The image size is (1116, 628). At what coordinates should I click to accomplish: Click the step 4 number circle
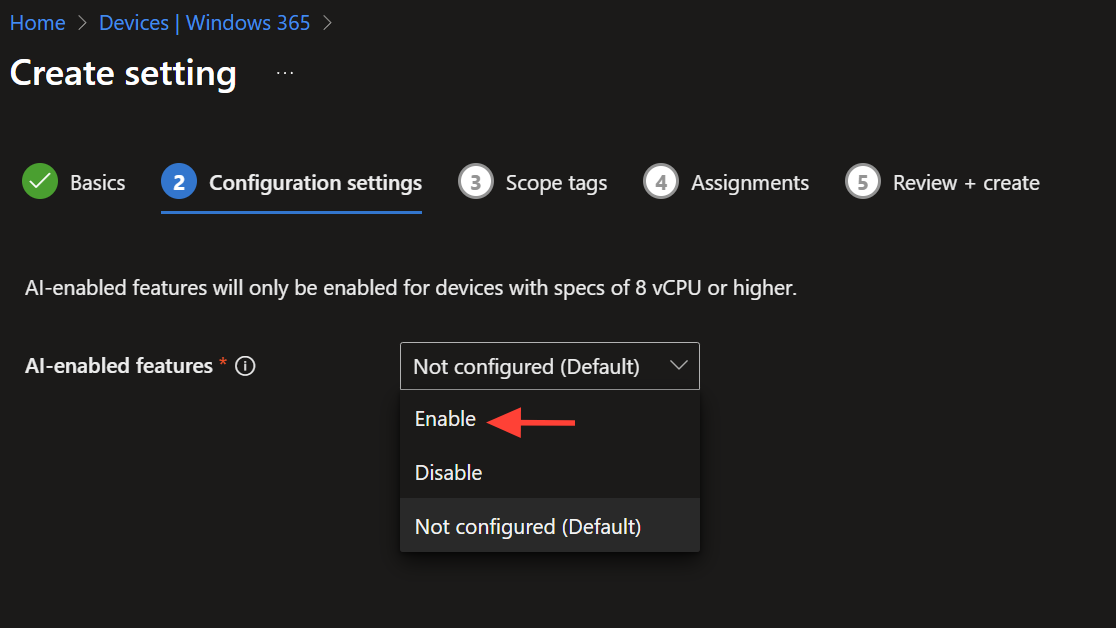661,182
